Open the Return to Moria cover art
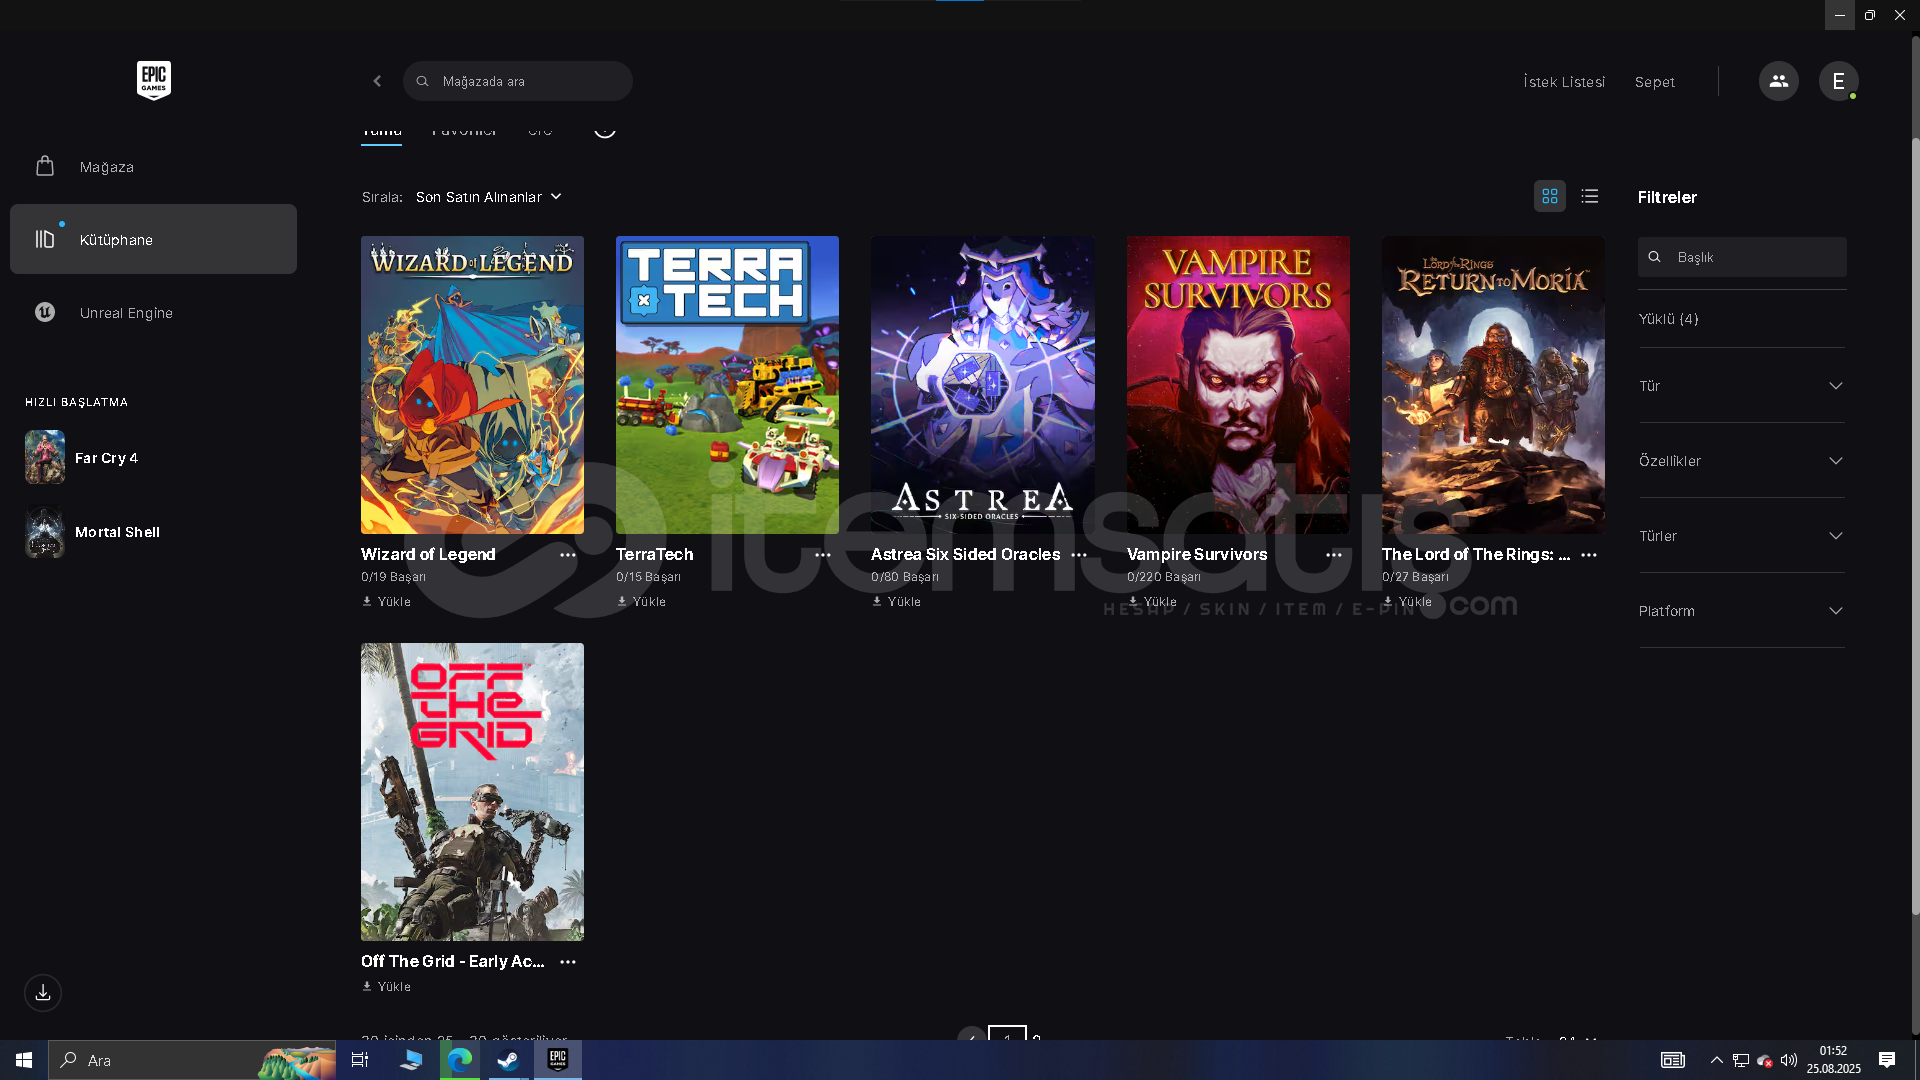Viewport: 1920px width, 1080px height. [1493, 385]
